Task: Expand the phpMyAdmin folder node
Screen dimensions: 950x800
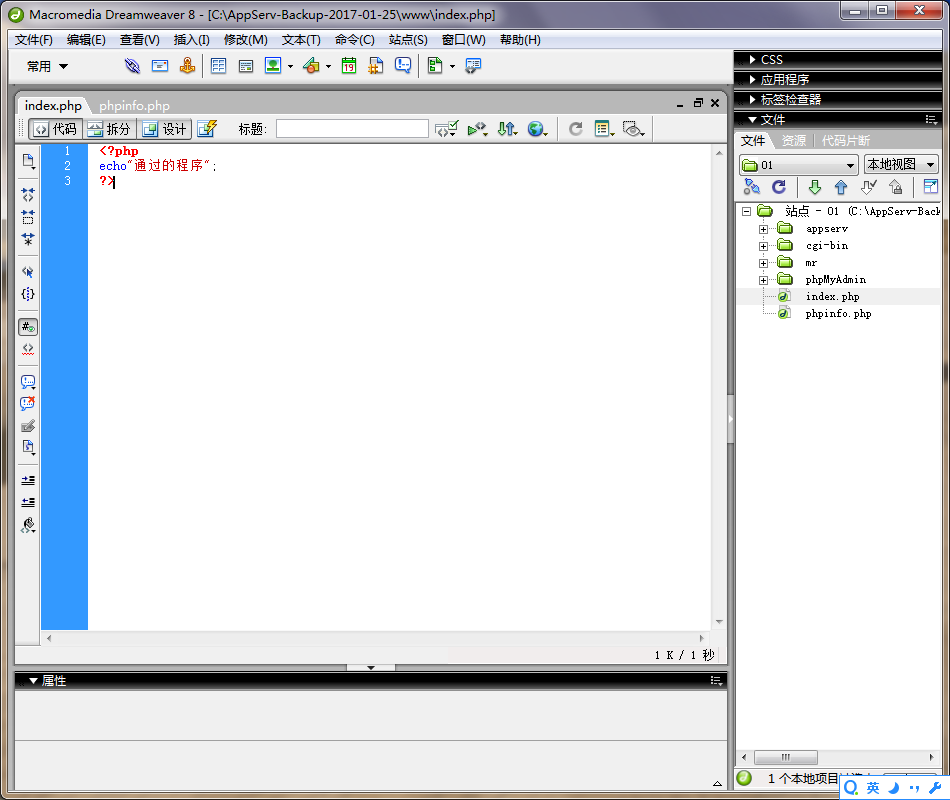Action: coord(763,280)
